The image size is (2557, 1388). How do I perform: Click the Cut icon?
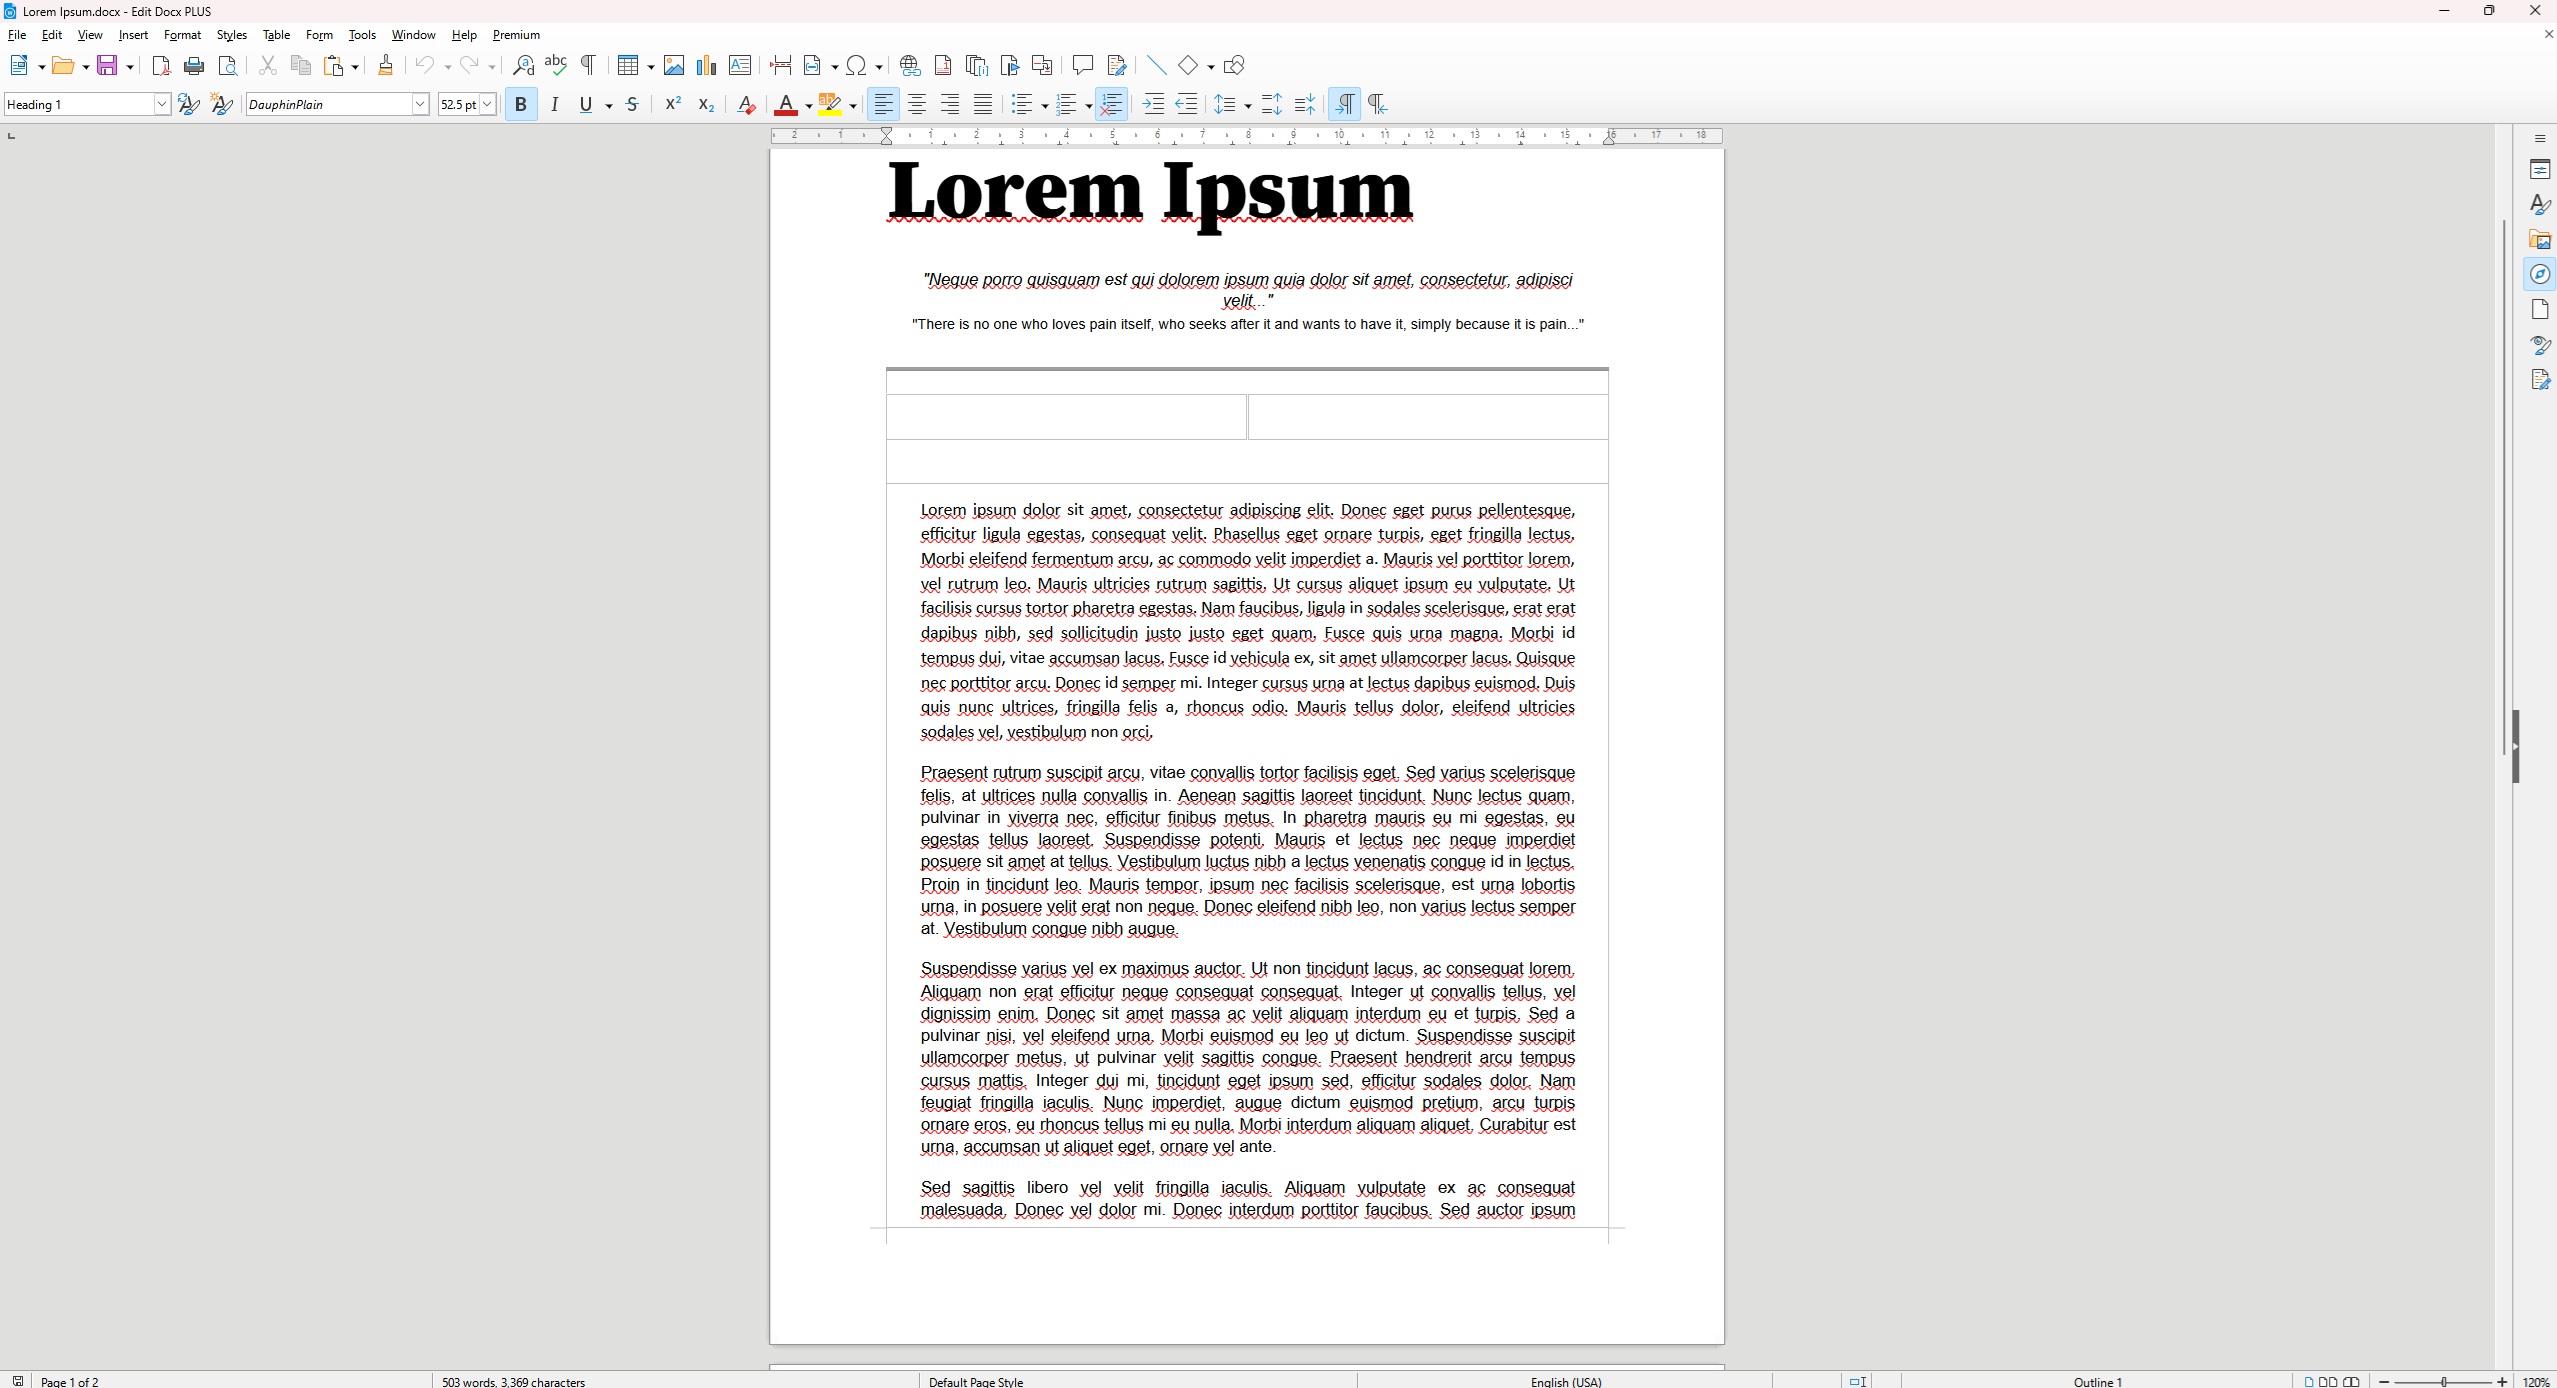point(267,66)
